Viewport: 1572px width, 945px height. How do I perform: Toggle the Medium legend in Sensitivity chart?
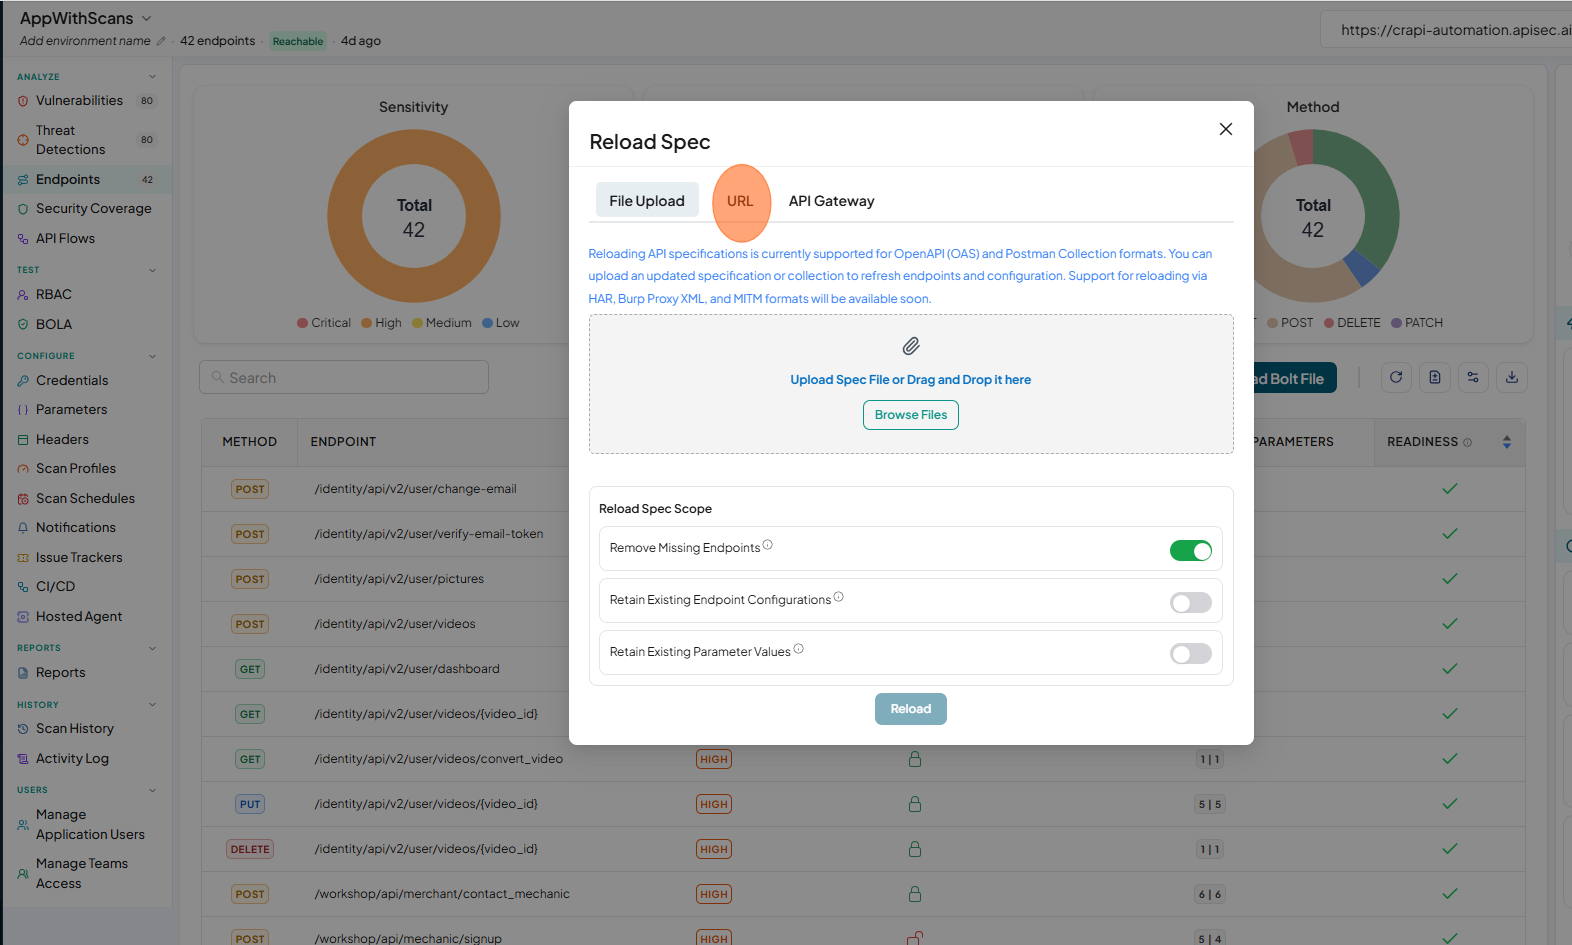[x=442, y=323]
